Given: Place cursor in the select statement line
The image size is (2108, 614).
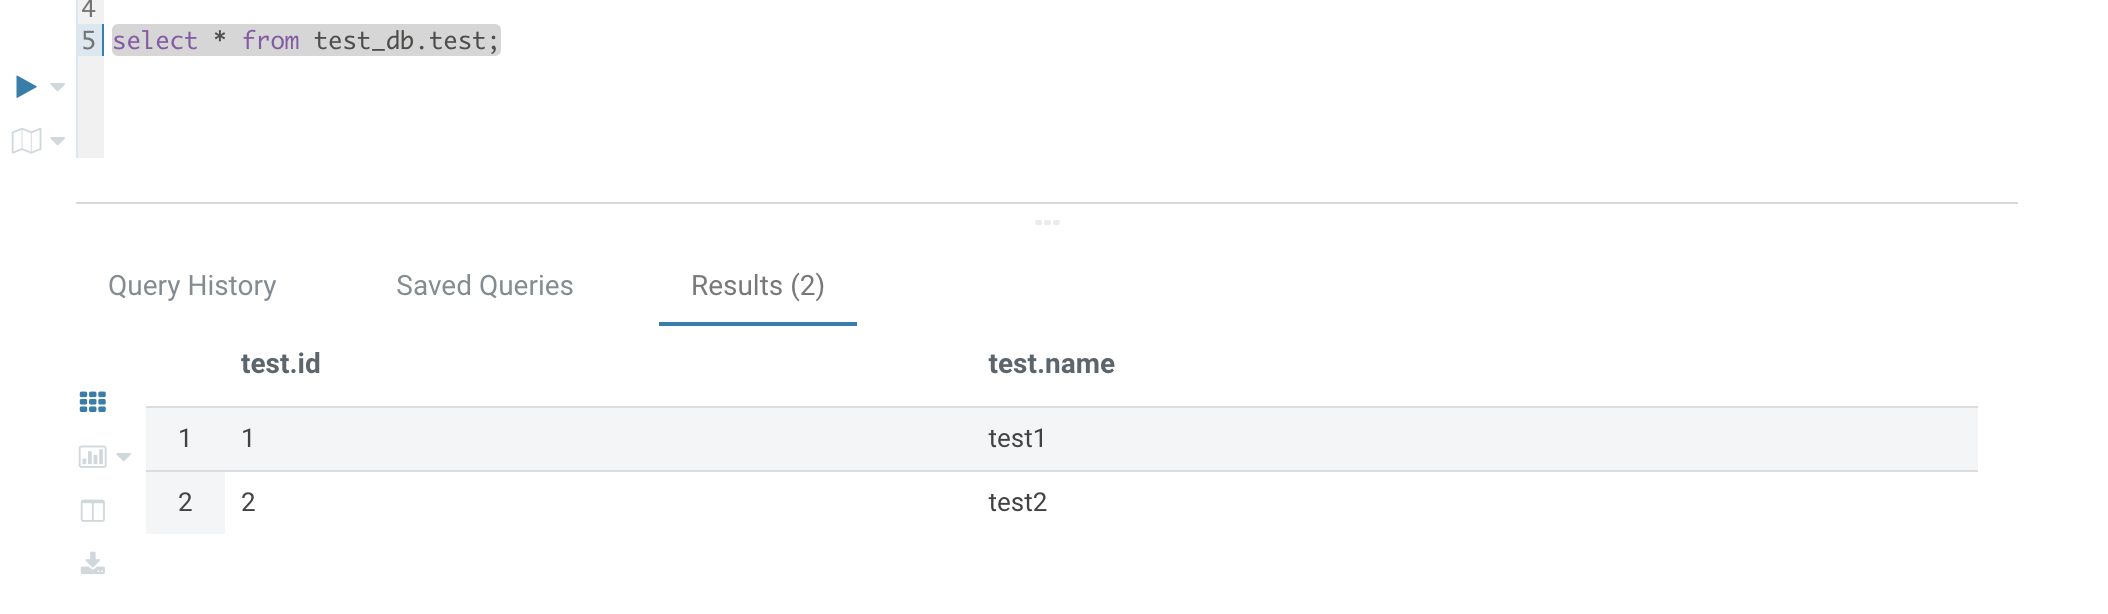Looking at the screenshot, I should [x=305, y=41].
